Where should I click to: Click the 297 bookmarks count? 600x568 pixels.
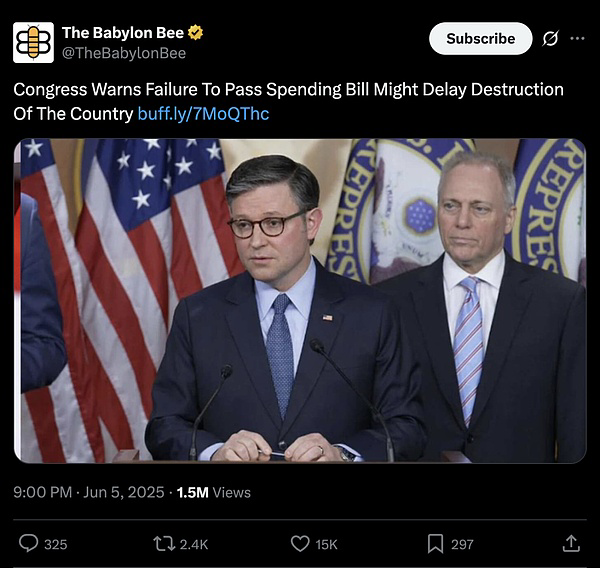coord(462,544)
